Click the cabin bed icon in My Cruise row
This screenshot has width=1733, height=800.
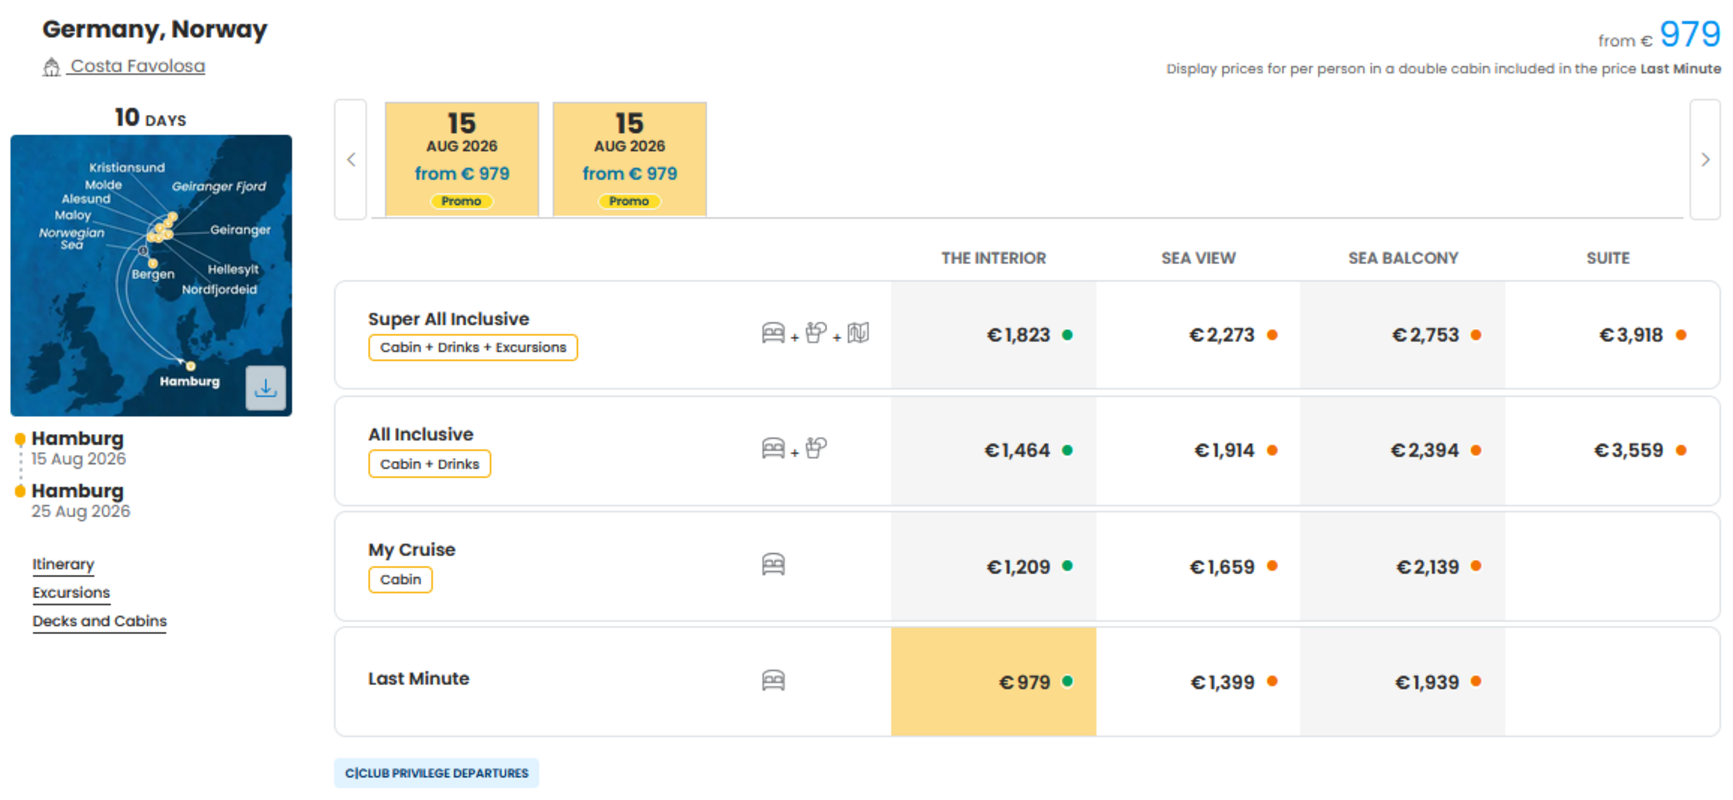pyautogui.click(x=773, y=565)
